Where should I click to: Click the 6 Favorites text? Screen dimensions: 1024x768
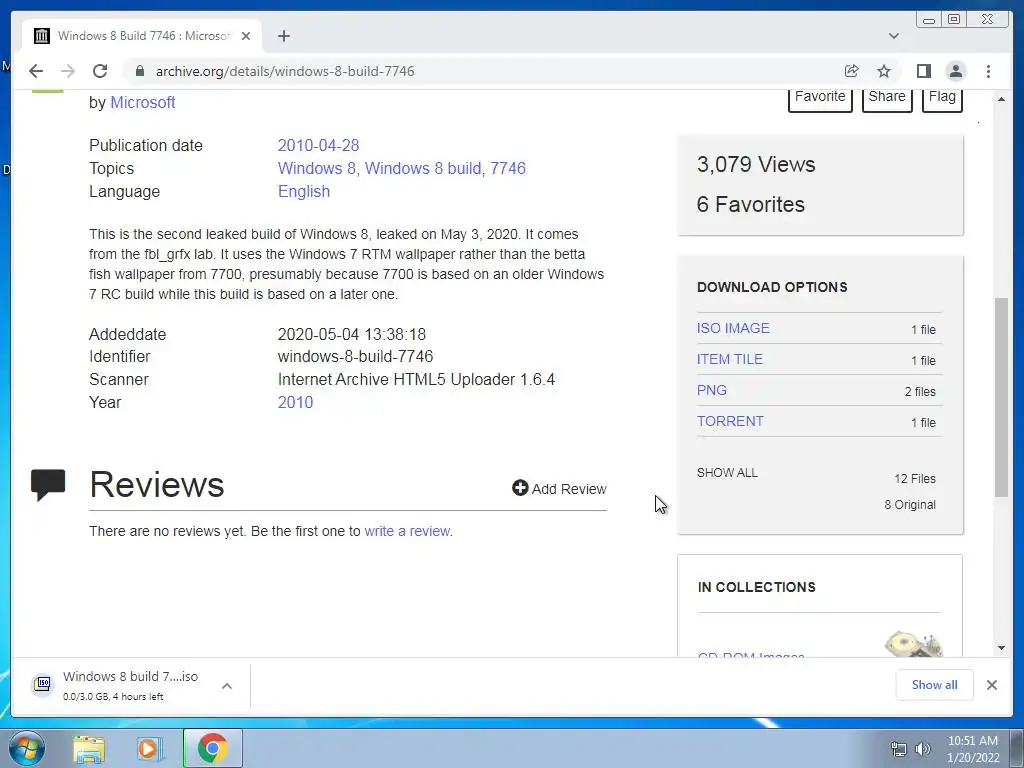tap(750, 204)
